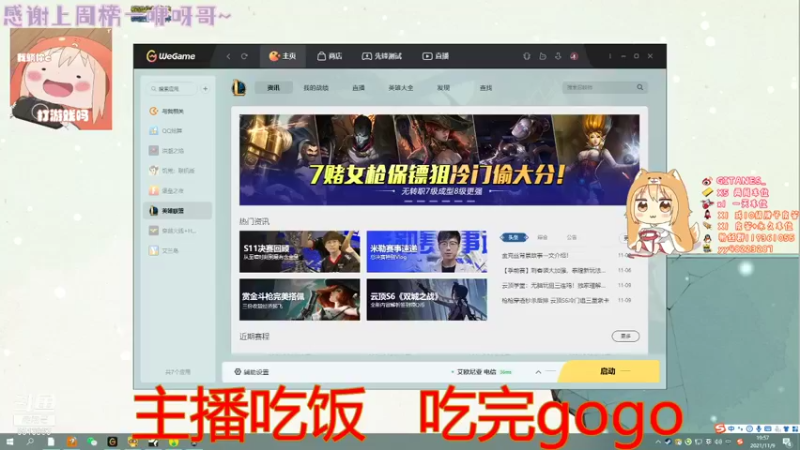
Task: Go back with the left arrow
Action: (229, 56)
